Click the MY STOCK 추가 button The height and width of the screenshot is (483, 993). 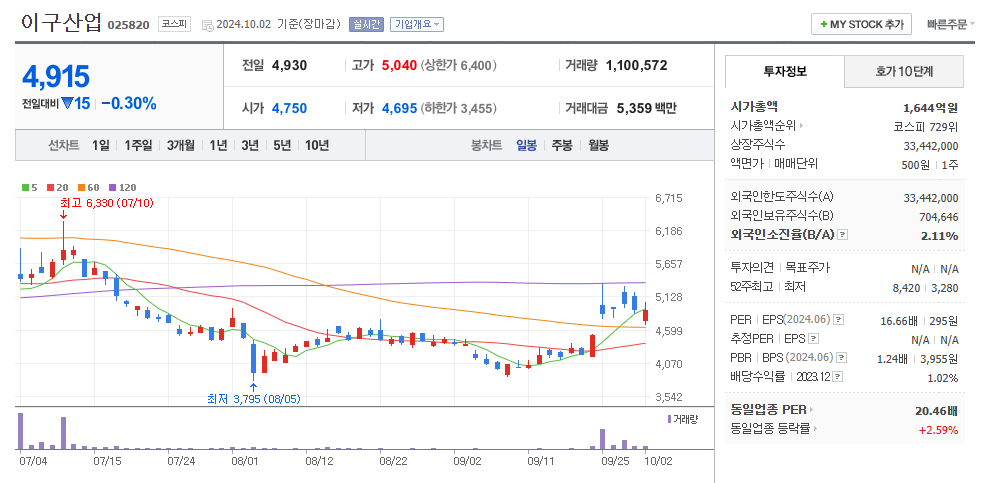click(x=861, y=24)
